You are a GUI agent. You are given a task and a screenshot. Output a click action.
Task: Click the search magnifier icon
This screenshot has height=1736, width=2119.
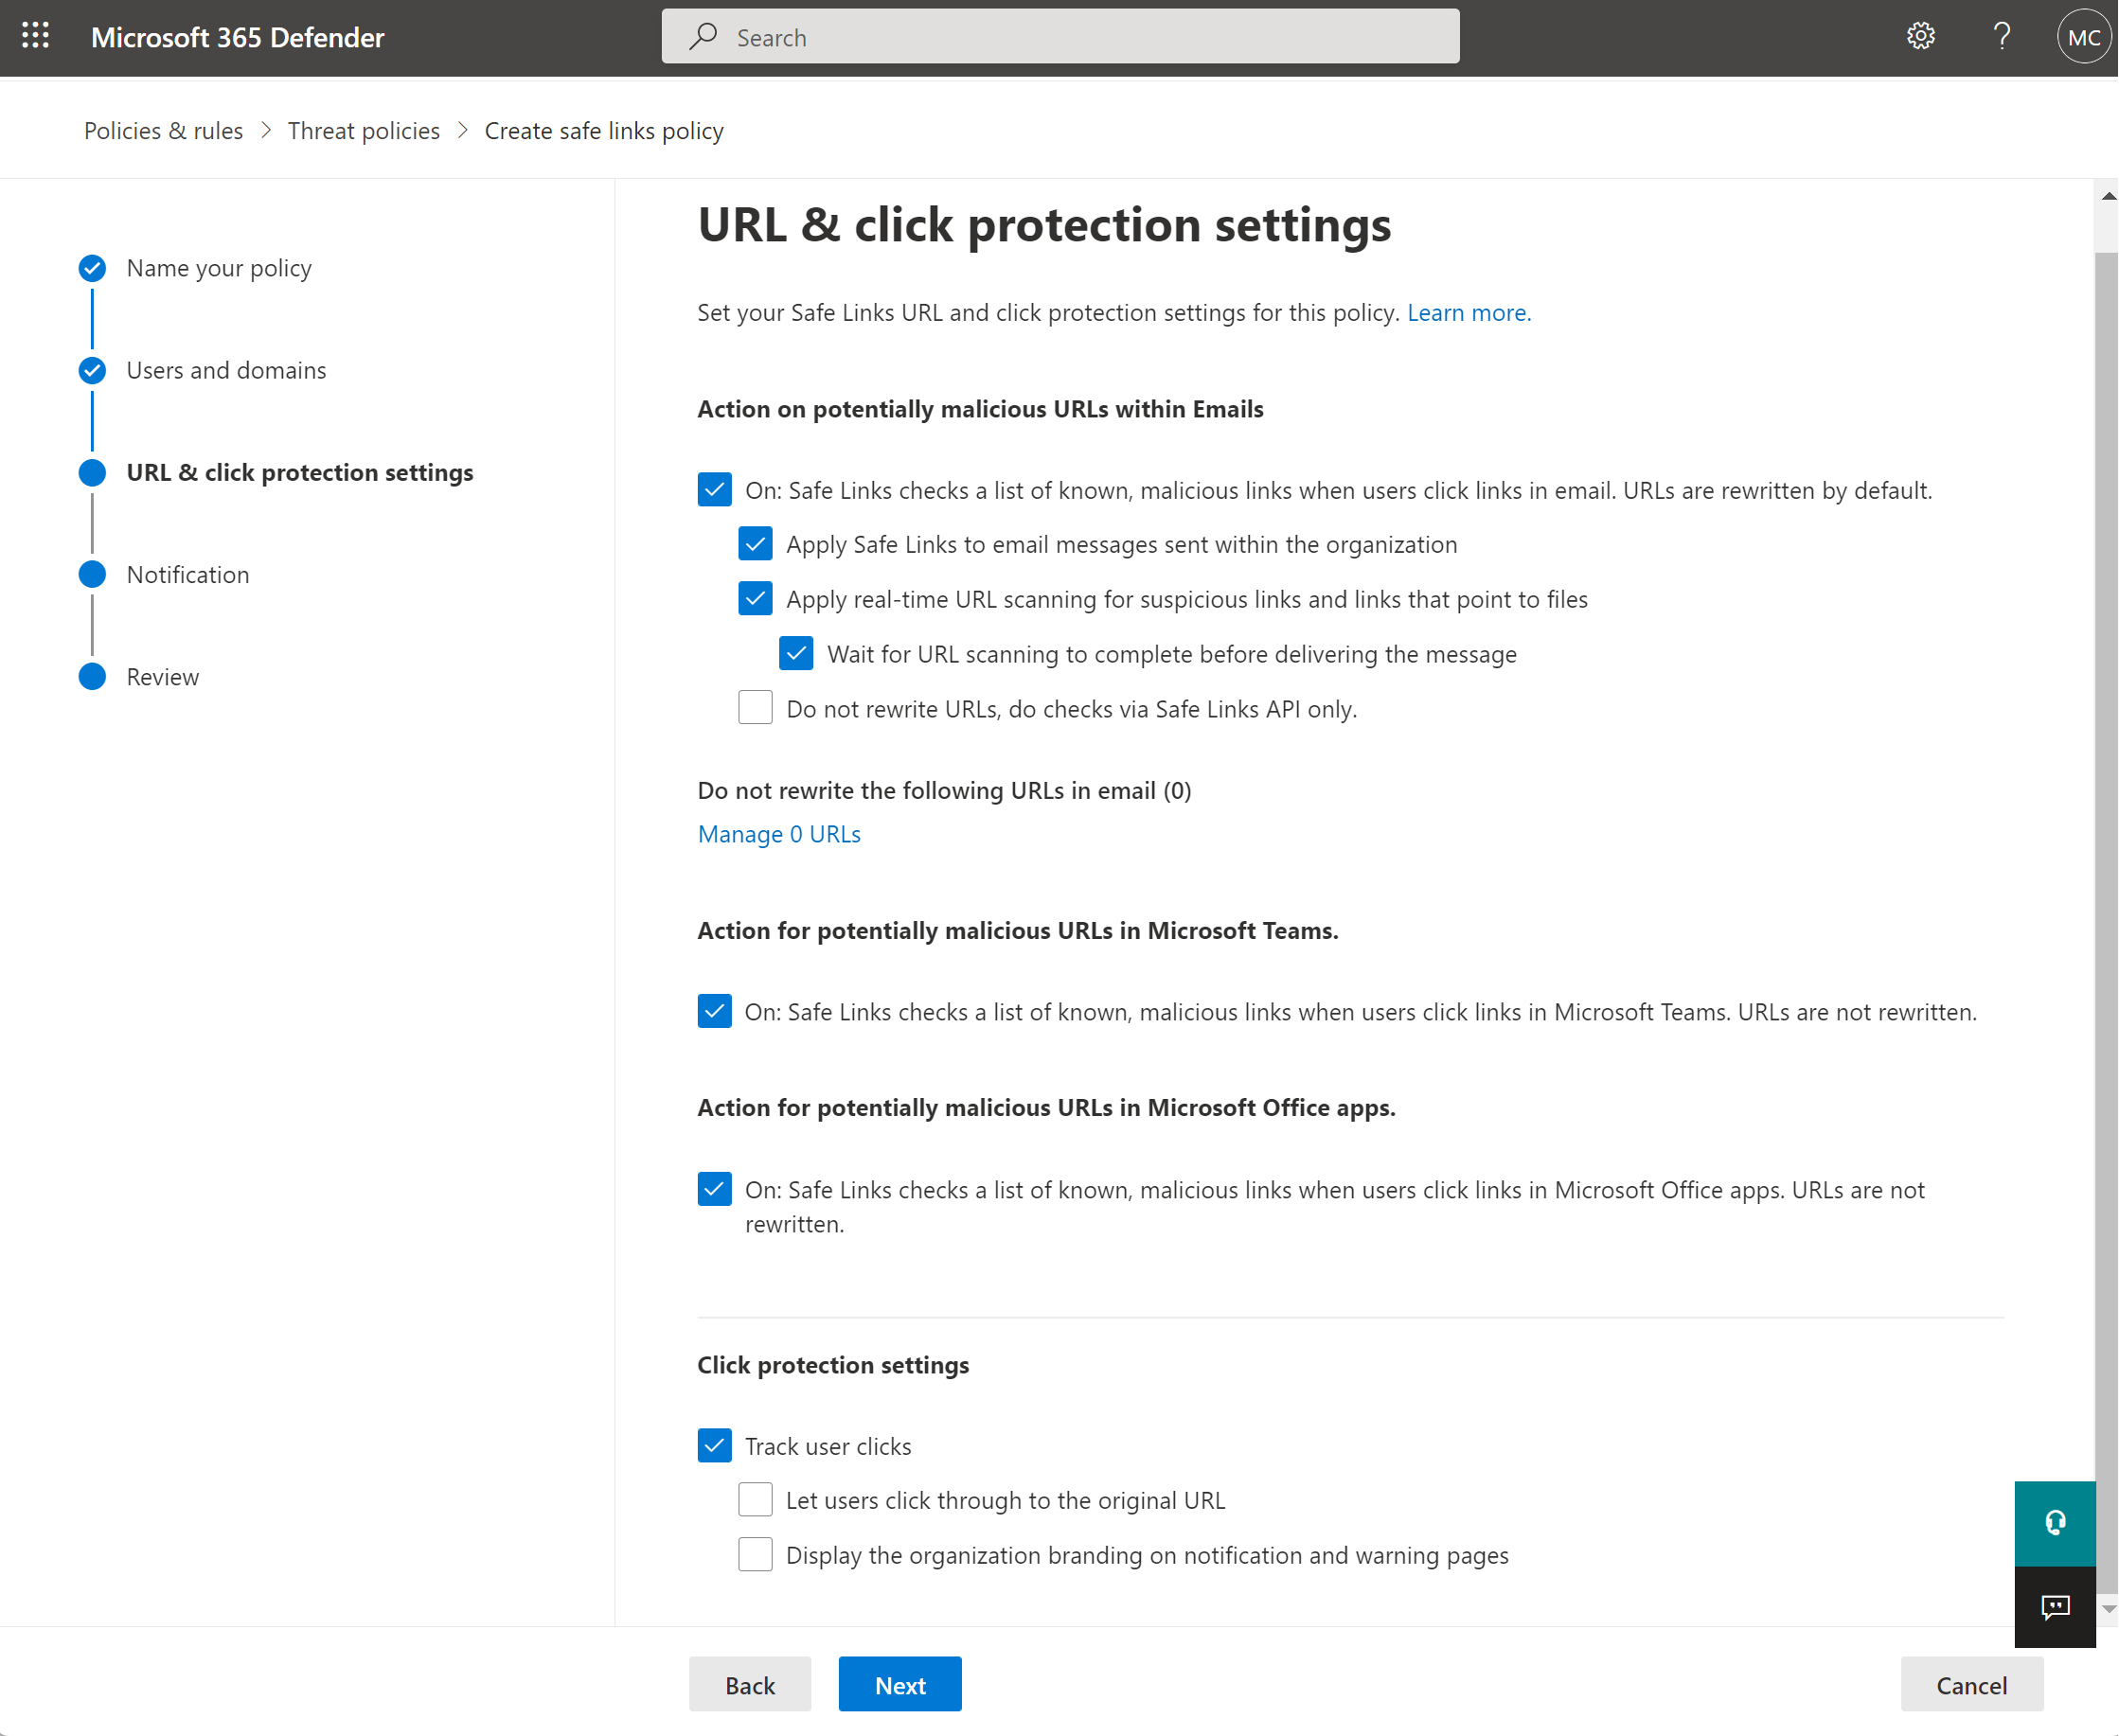[x=703, y=37]
